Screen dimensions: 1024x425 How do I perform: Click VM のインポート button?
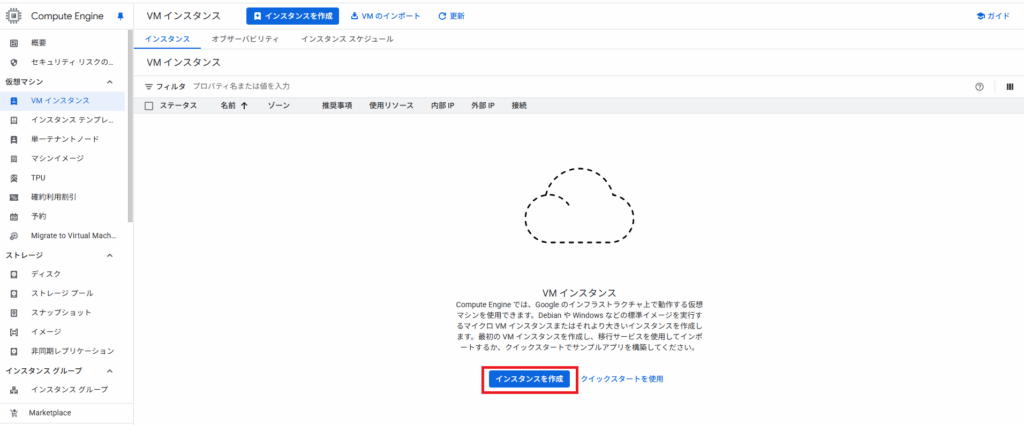385,16
